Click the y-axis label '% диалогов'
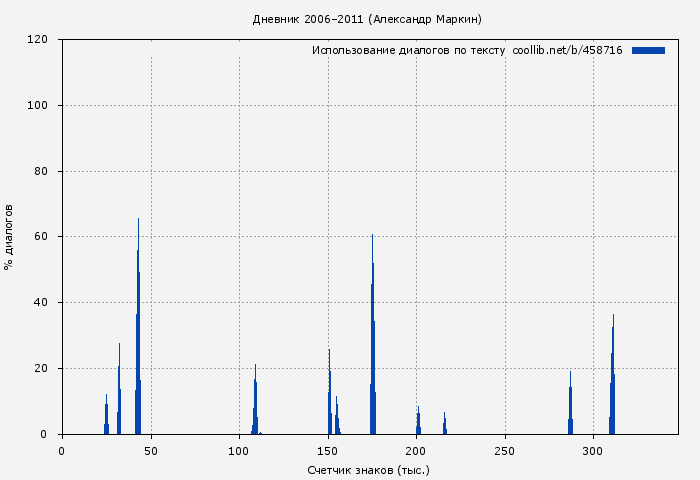 (10, 237)
